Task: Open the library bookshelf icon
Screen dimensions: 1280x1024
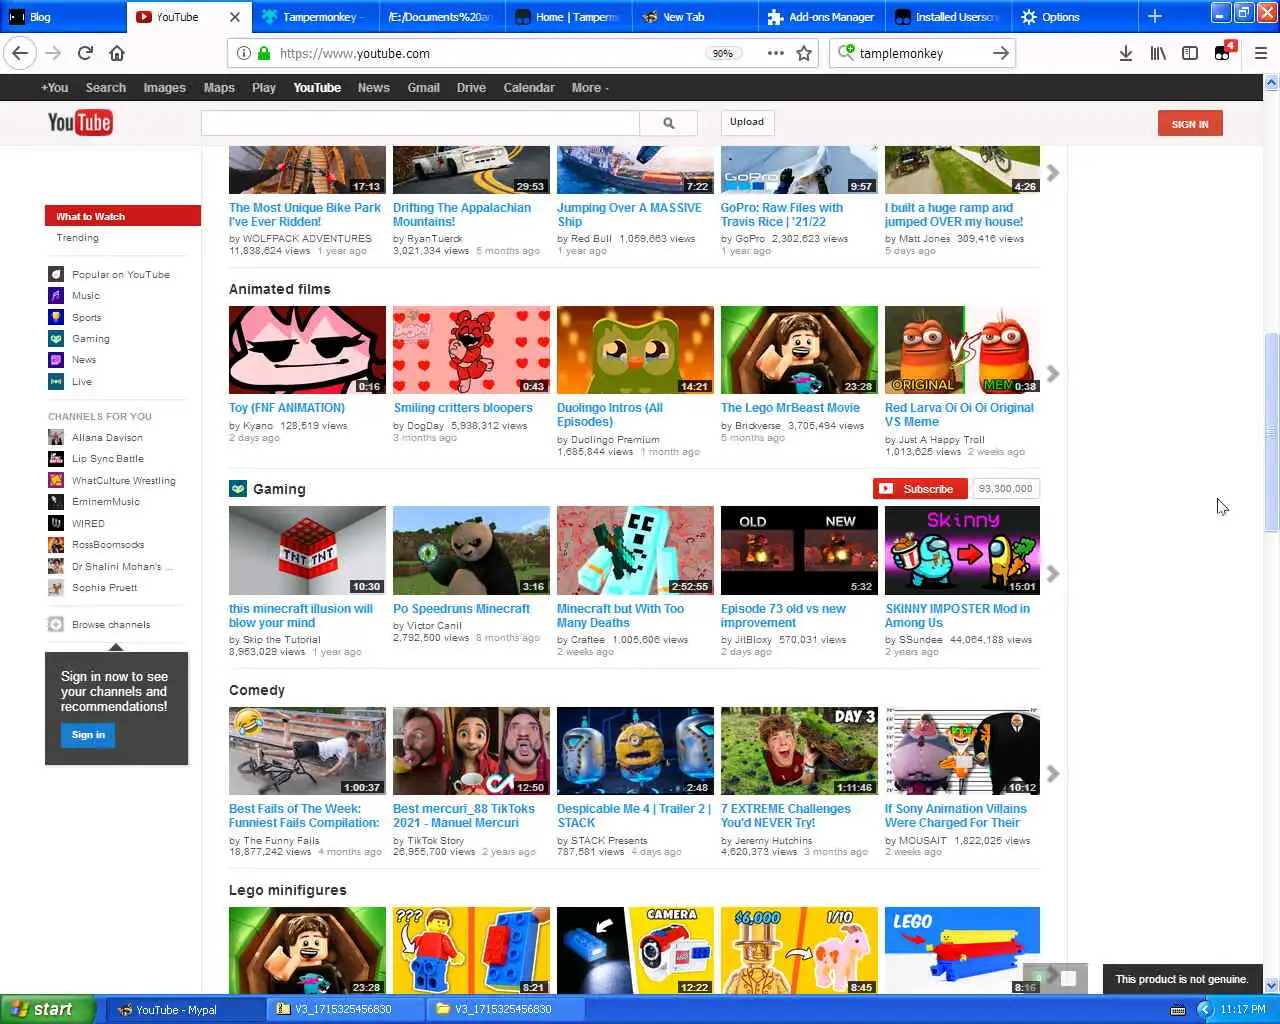Action: tap(1158, 53)
